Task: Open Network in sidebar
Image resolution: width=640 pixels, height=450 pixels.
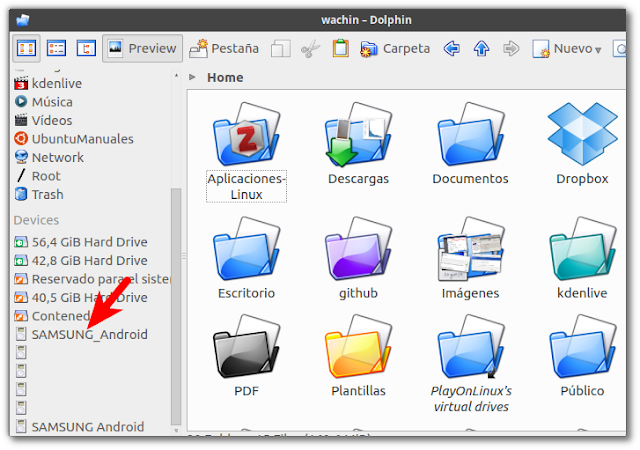Action: pos(49,158)
